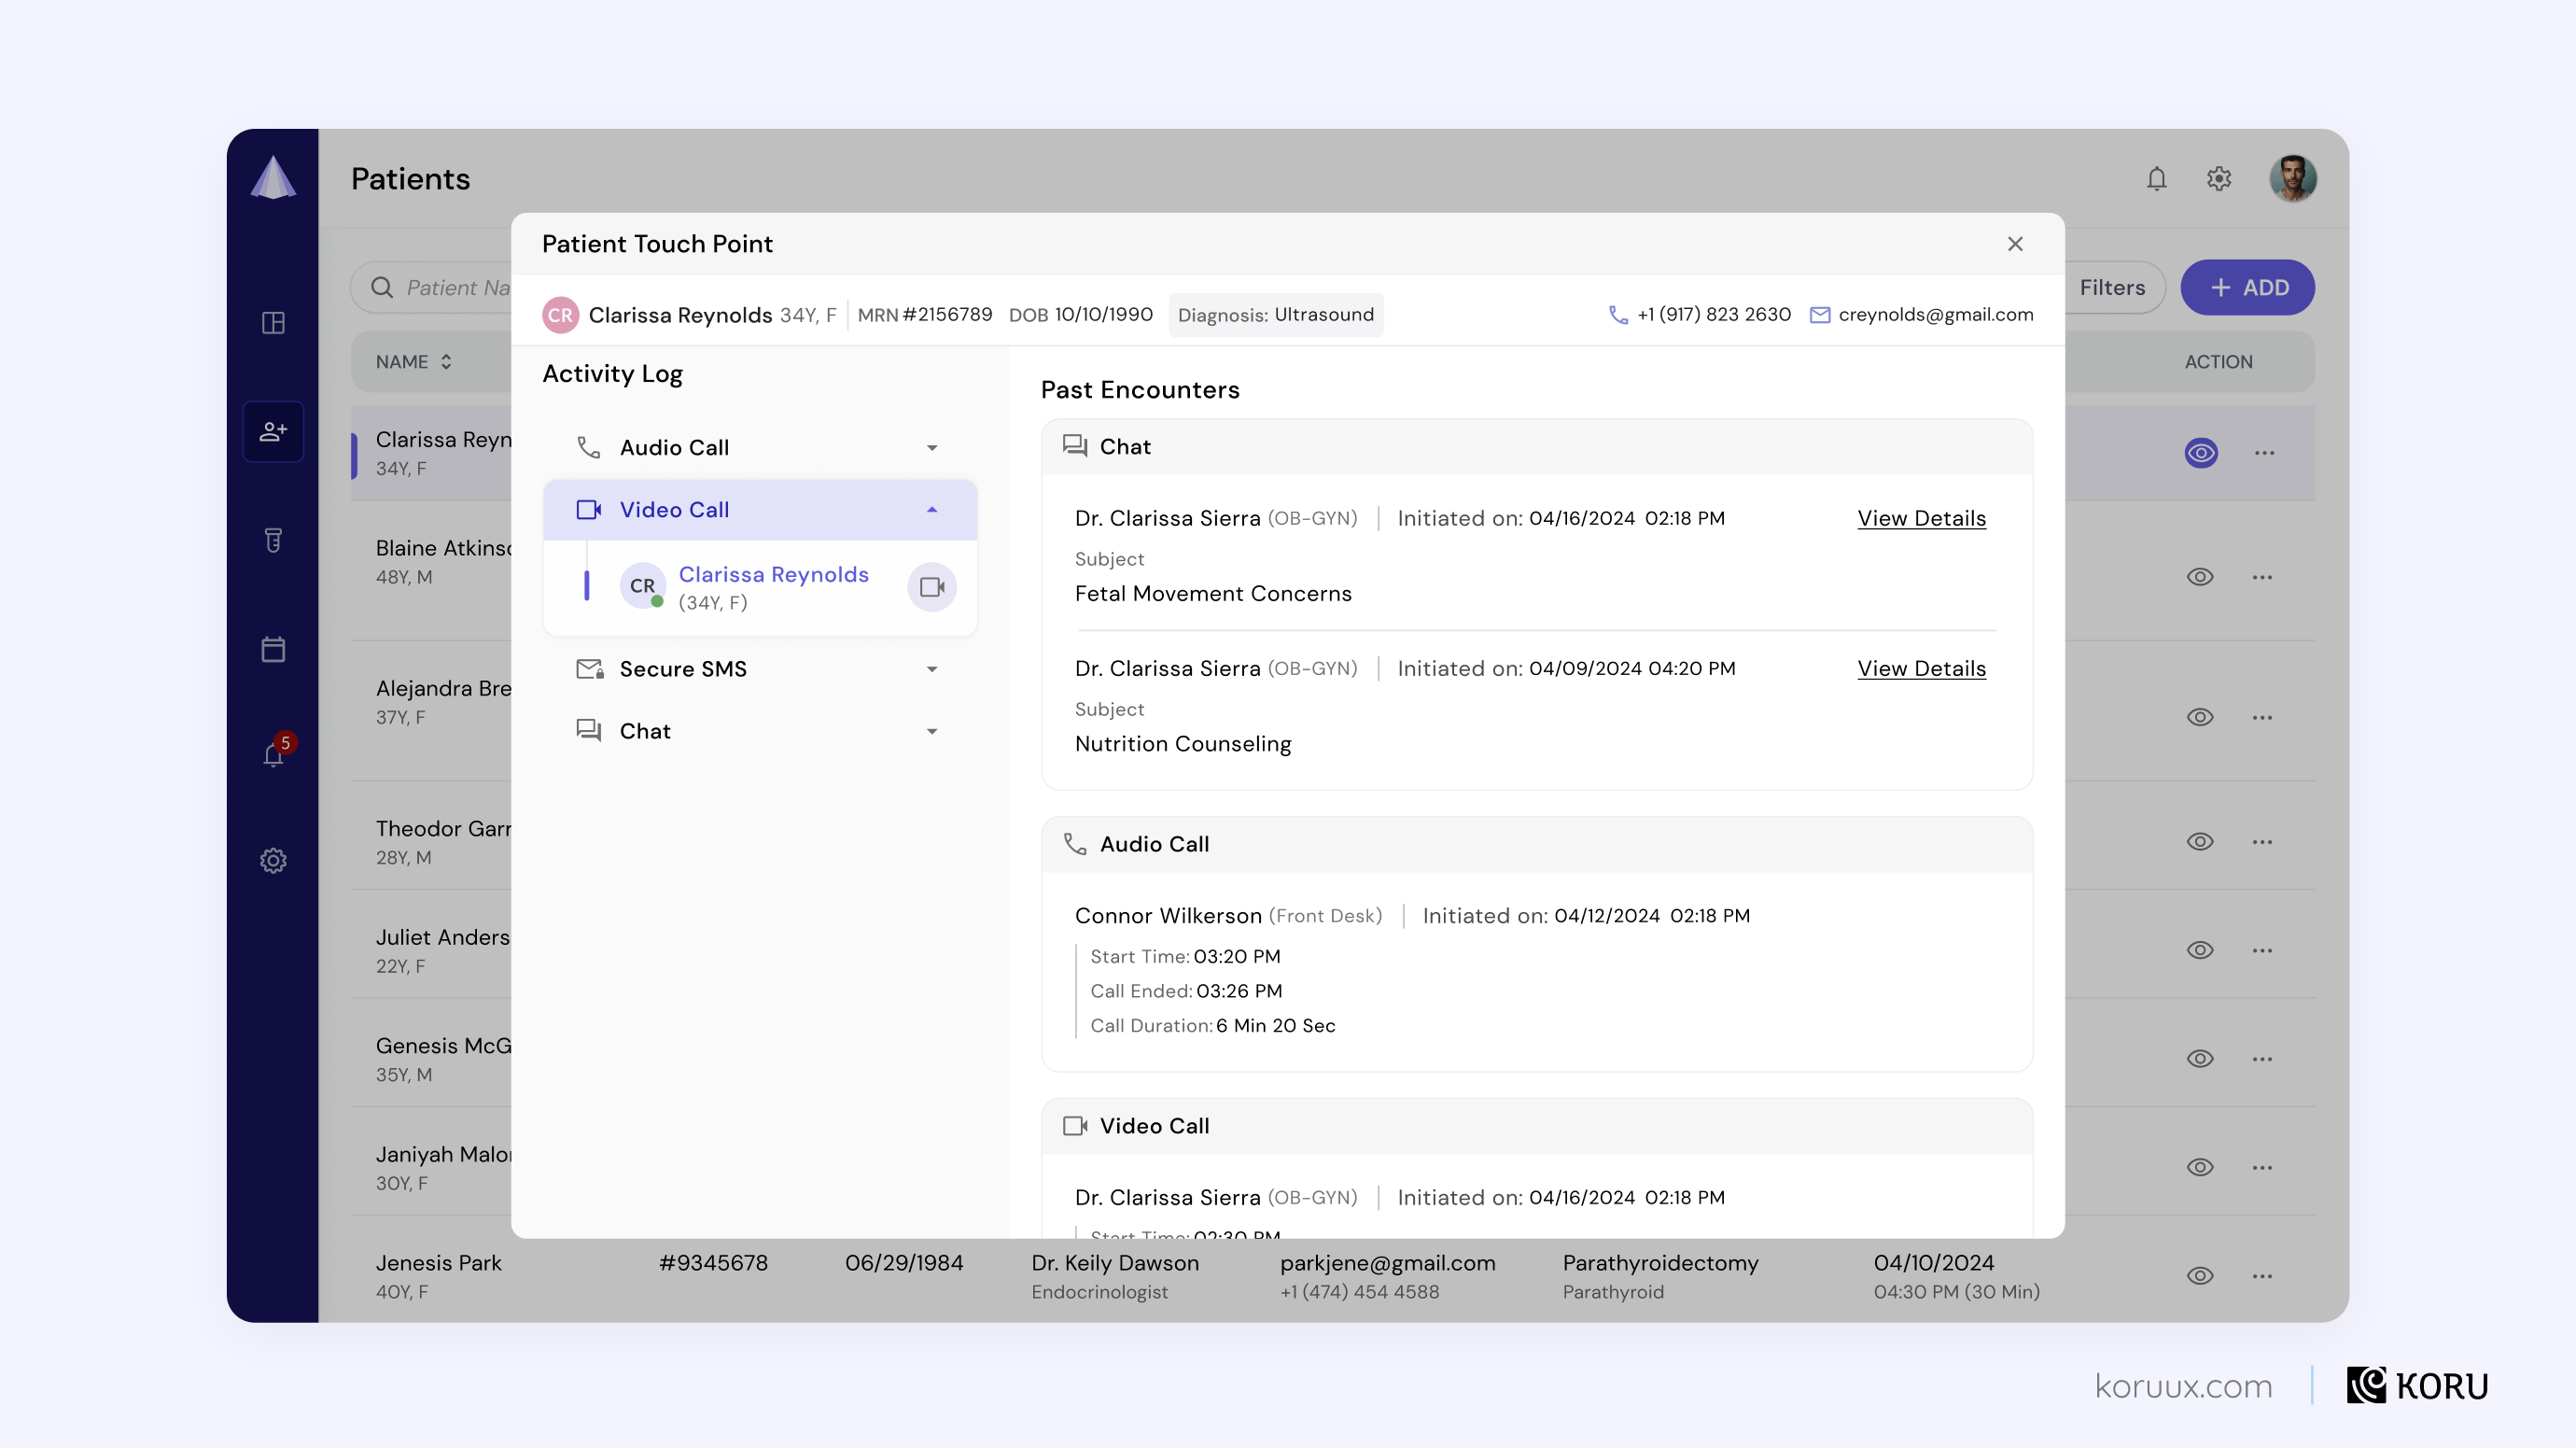
Task: Click the +ADD button
Action: [2247, 287]
